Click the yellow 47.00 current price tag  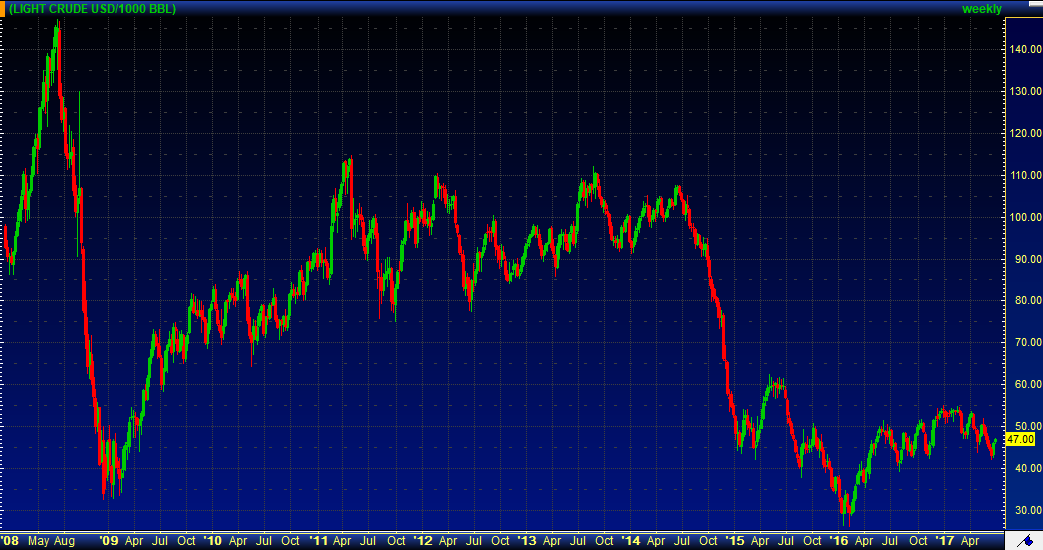1019,439
